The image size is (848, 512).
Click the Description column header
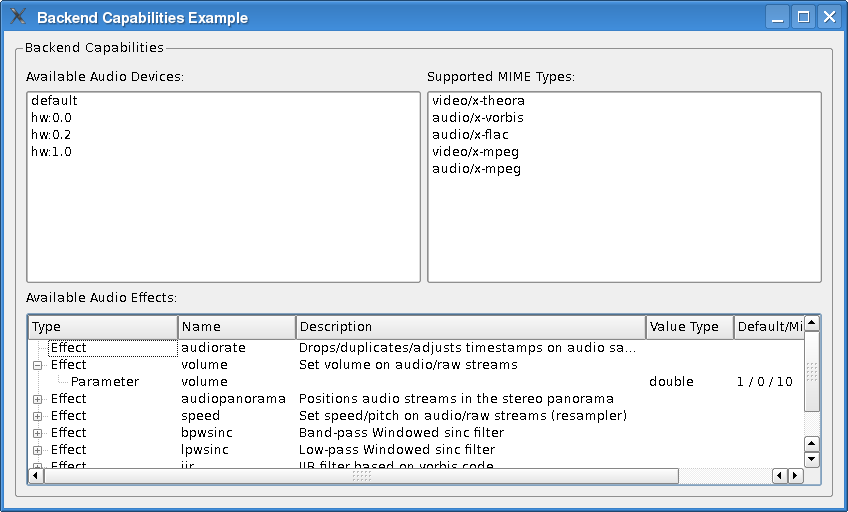pyautogui.click(x=470, y=327)
